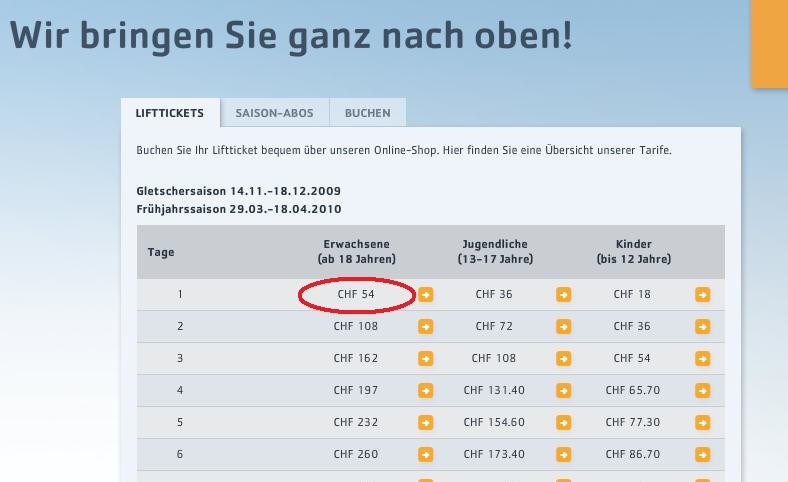
Task: Click the arrow beside CHF 131.40
Action: (564, 391)
